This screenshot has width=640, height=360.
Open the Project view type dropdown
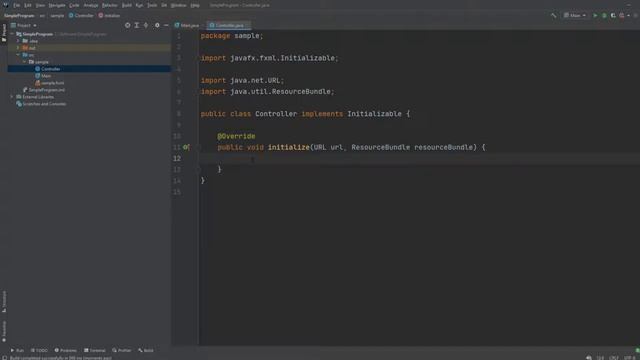point(24,25)
